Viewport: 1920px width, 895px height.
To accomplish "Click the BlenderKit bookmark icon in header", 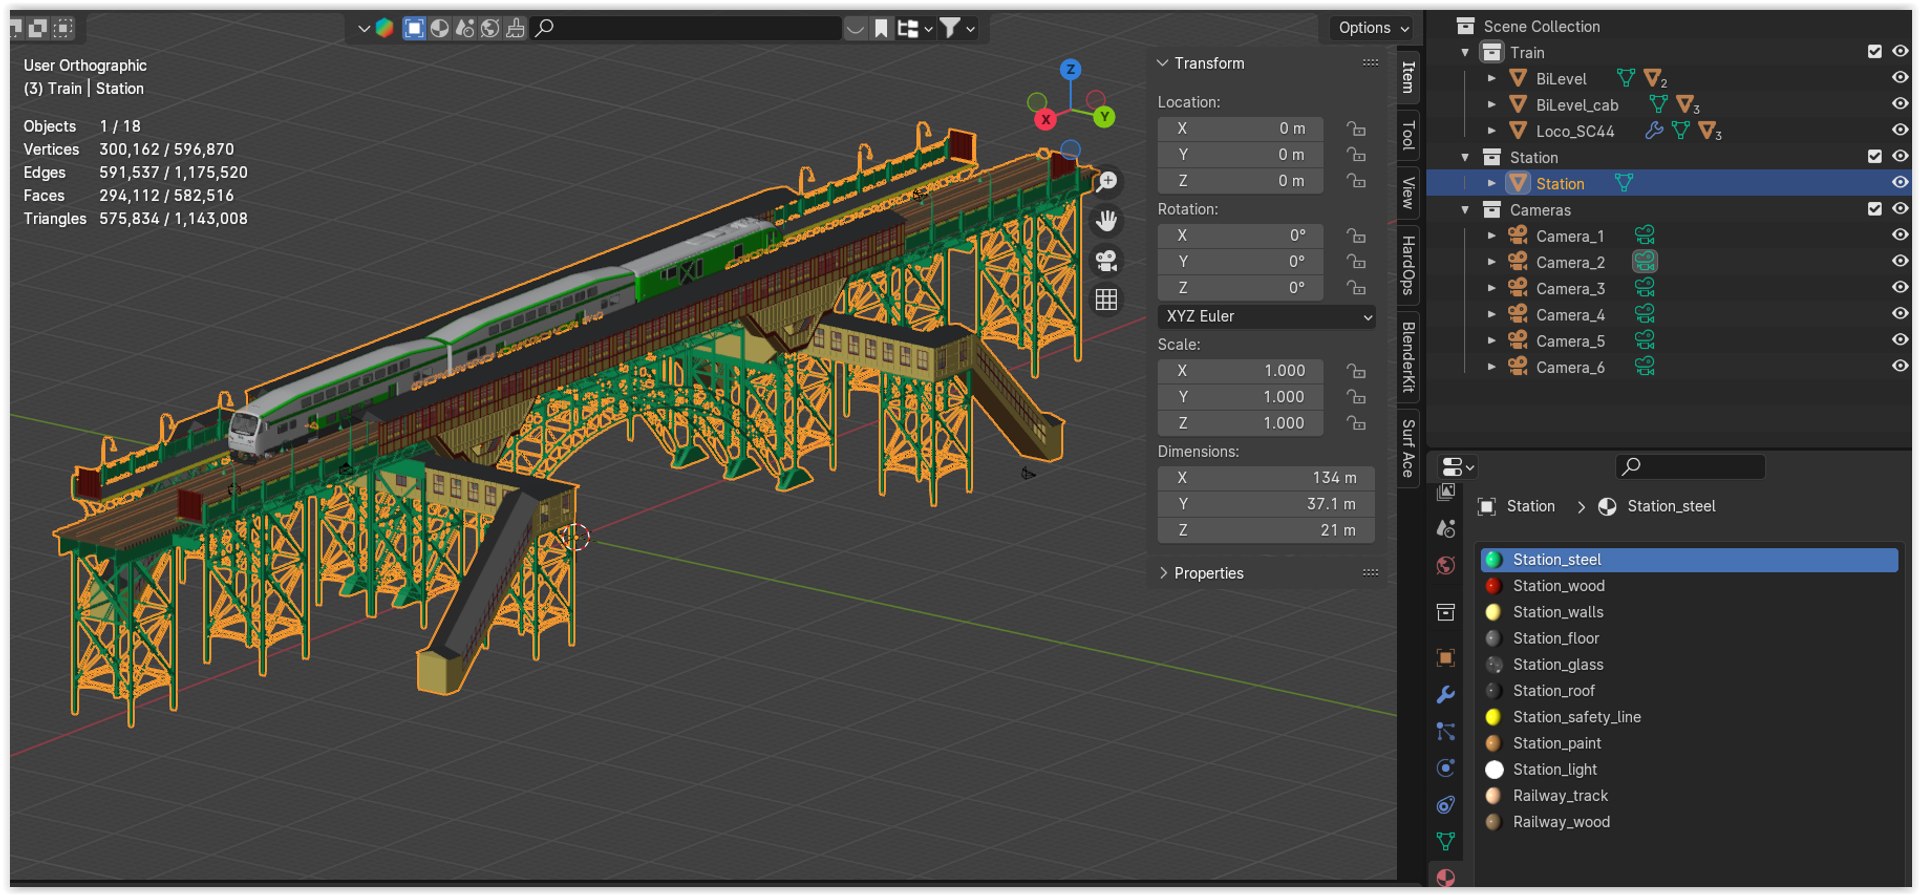I will coord(881,29).
